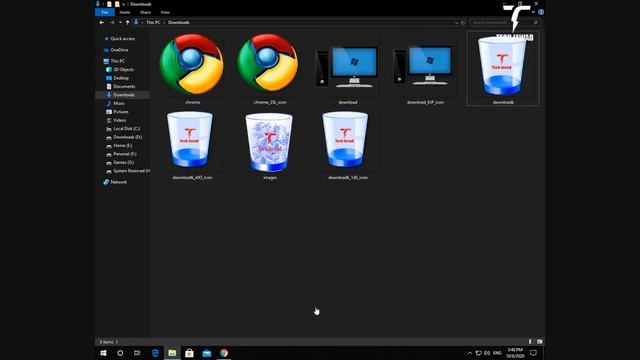This screenshot has width=640, height=360.
Task: Open Google Chrome from taskbar
Action: (x=224, y=353)
